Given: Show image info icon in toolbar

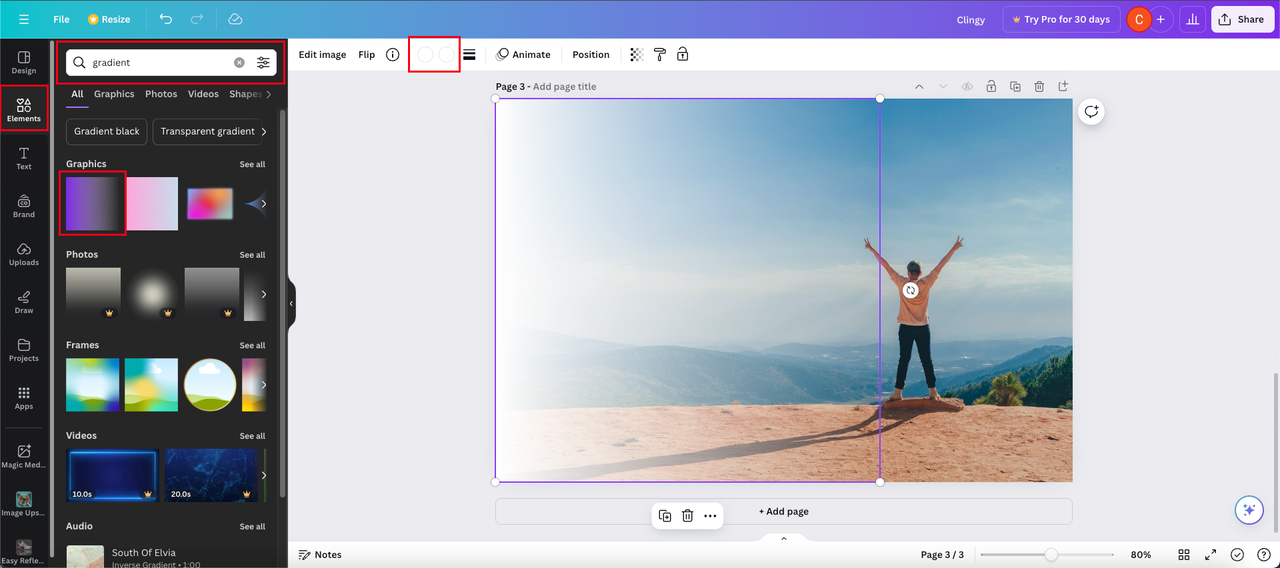Looking at the screenshot, I should pos(393,55).
